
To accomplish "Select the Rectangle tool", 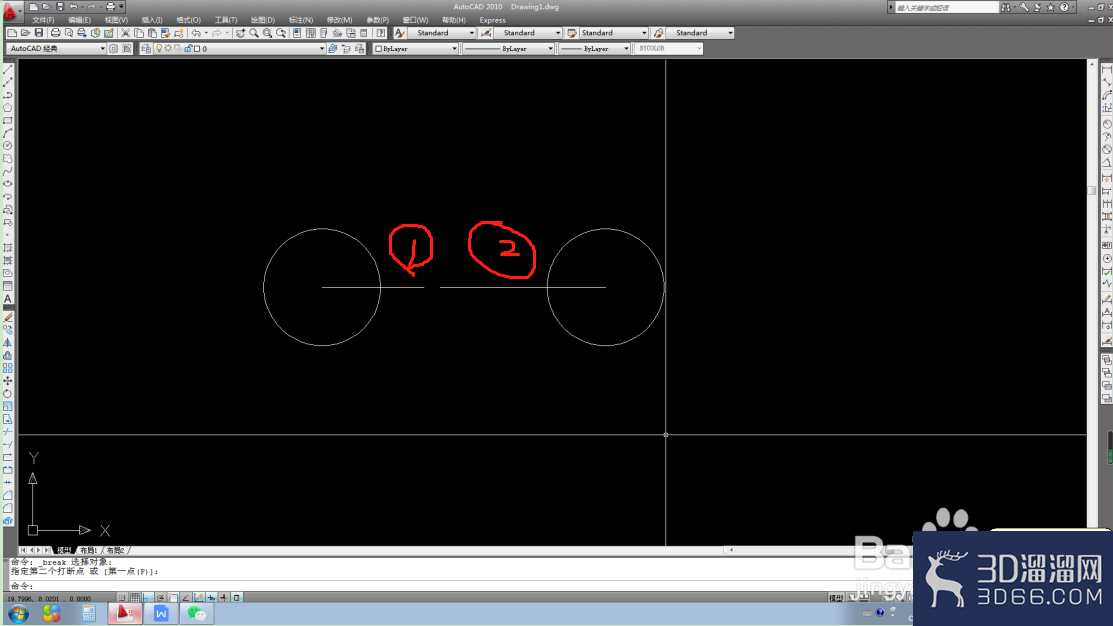I will [x=8, y=121].
